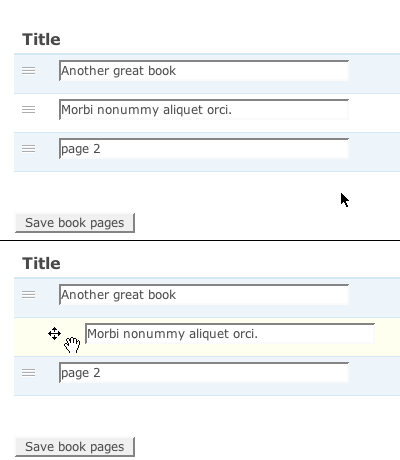Select the yellow highlighted row right of its text field
The width and height of the screenshot is (400, 460).
point(388,337)
